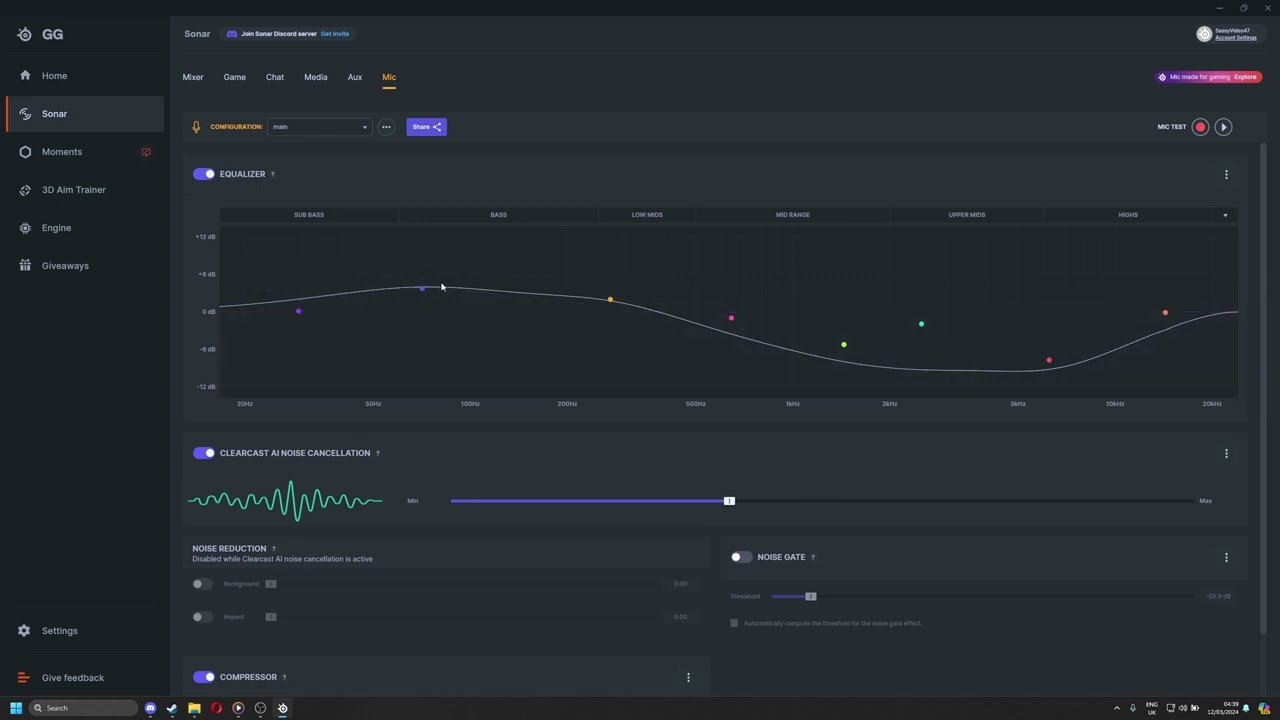The width and height of the screenshot is (1280, 720).
Task: Click the purple EQ point in sub bass
Action: (x=299, y=311)
